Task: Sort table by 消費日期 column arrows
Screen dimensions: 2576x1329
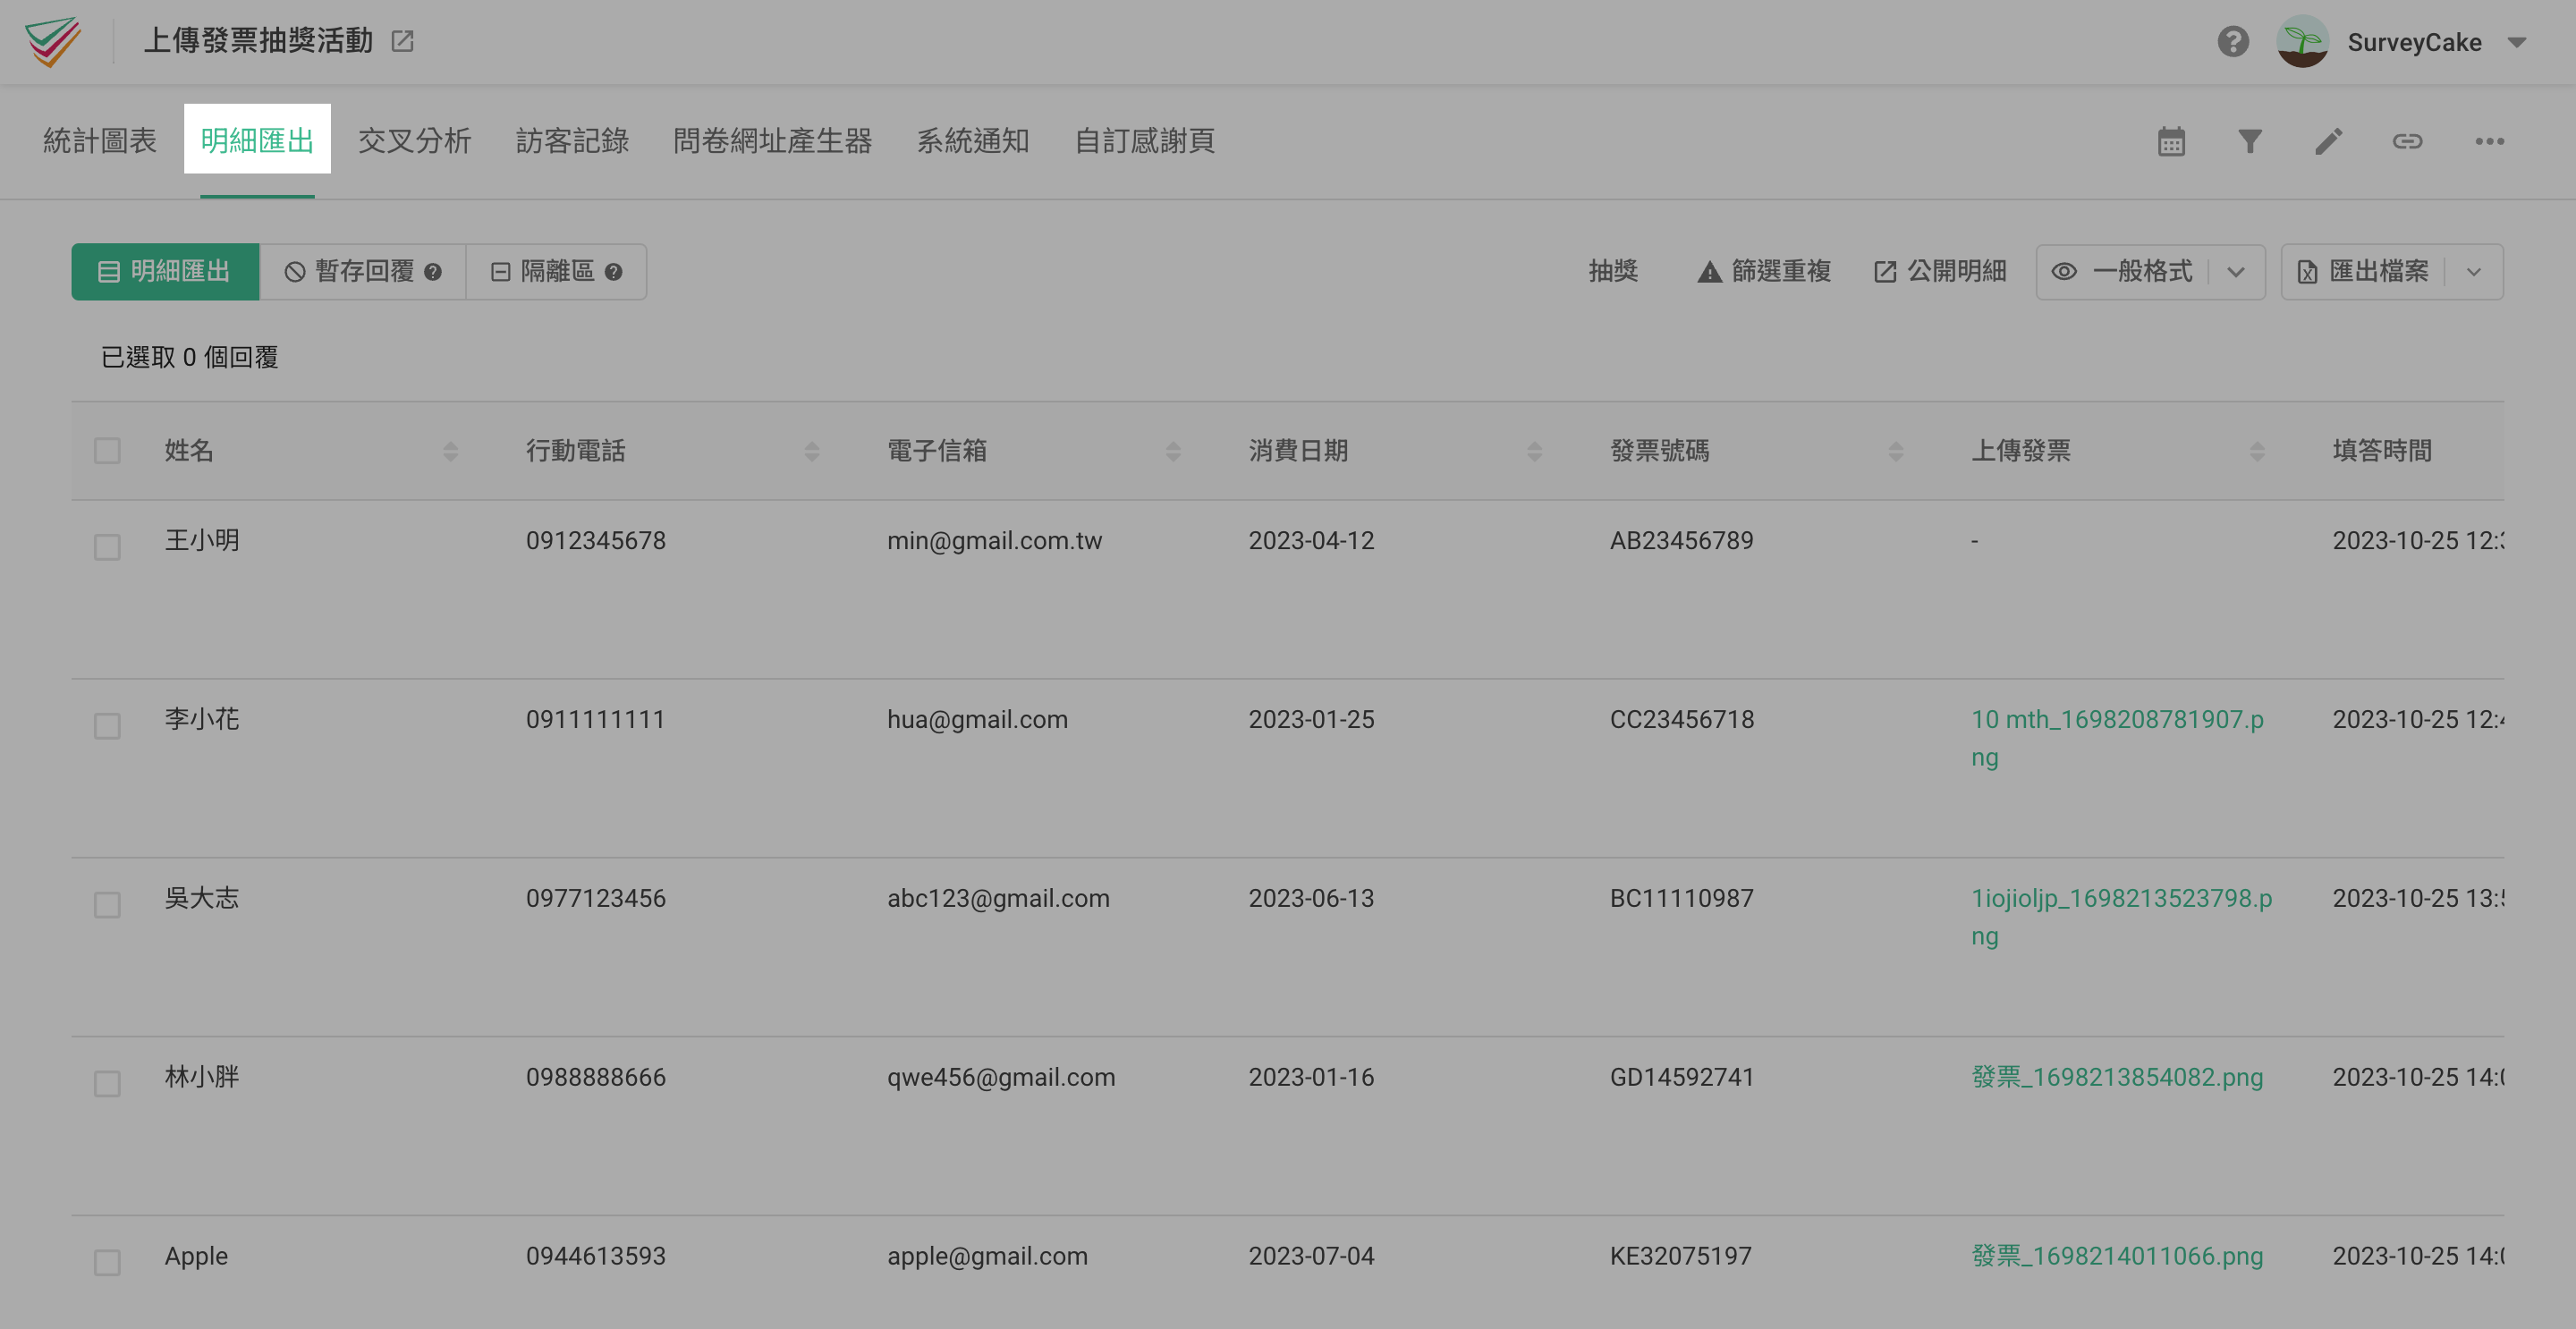Action: [x=1534, y=452]
